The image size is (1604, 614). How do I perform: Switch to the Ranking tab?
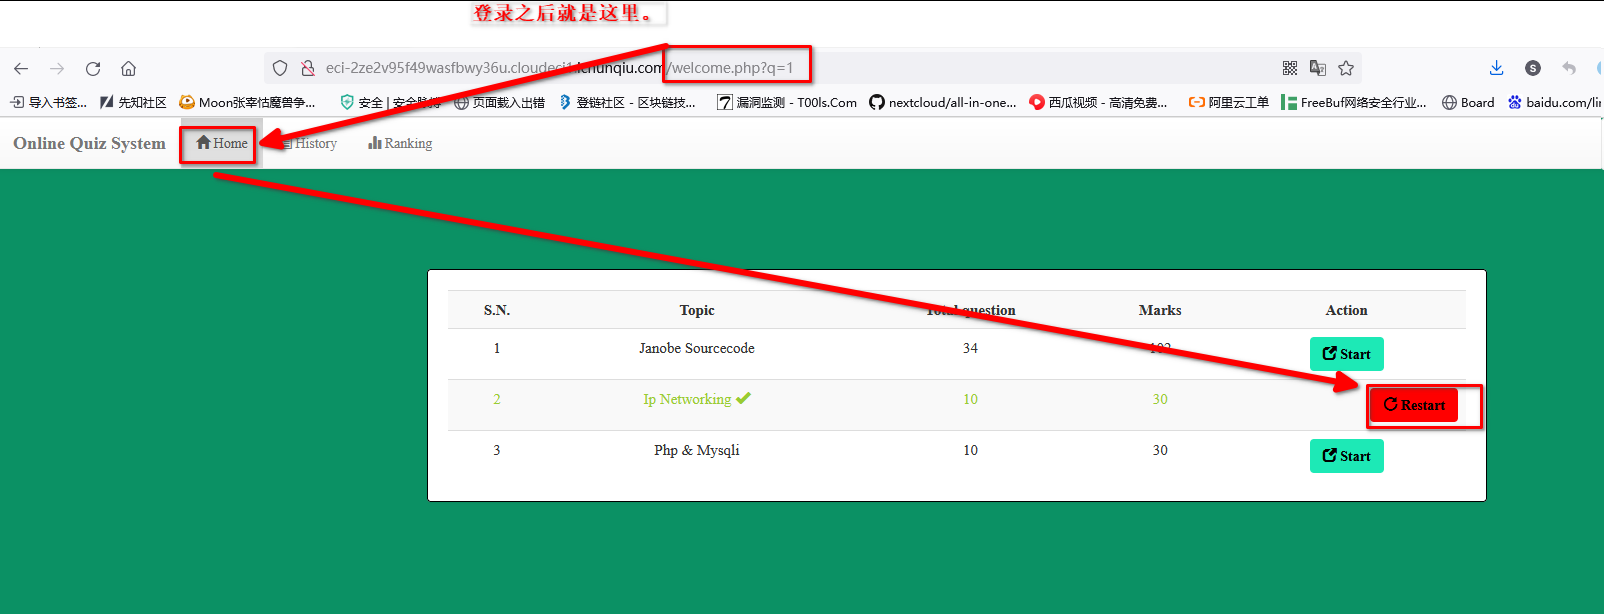pos(400,143)
